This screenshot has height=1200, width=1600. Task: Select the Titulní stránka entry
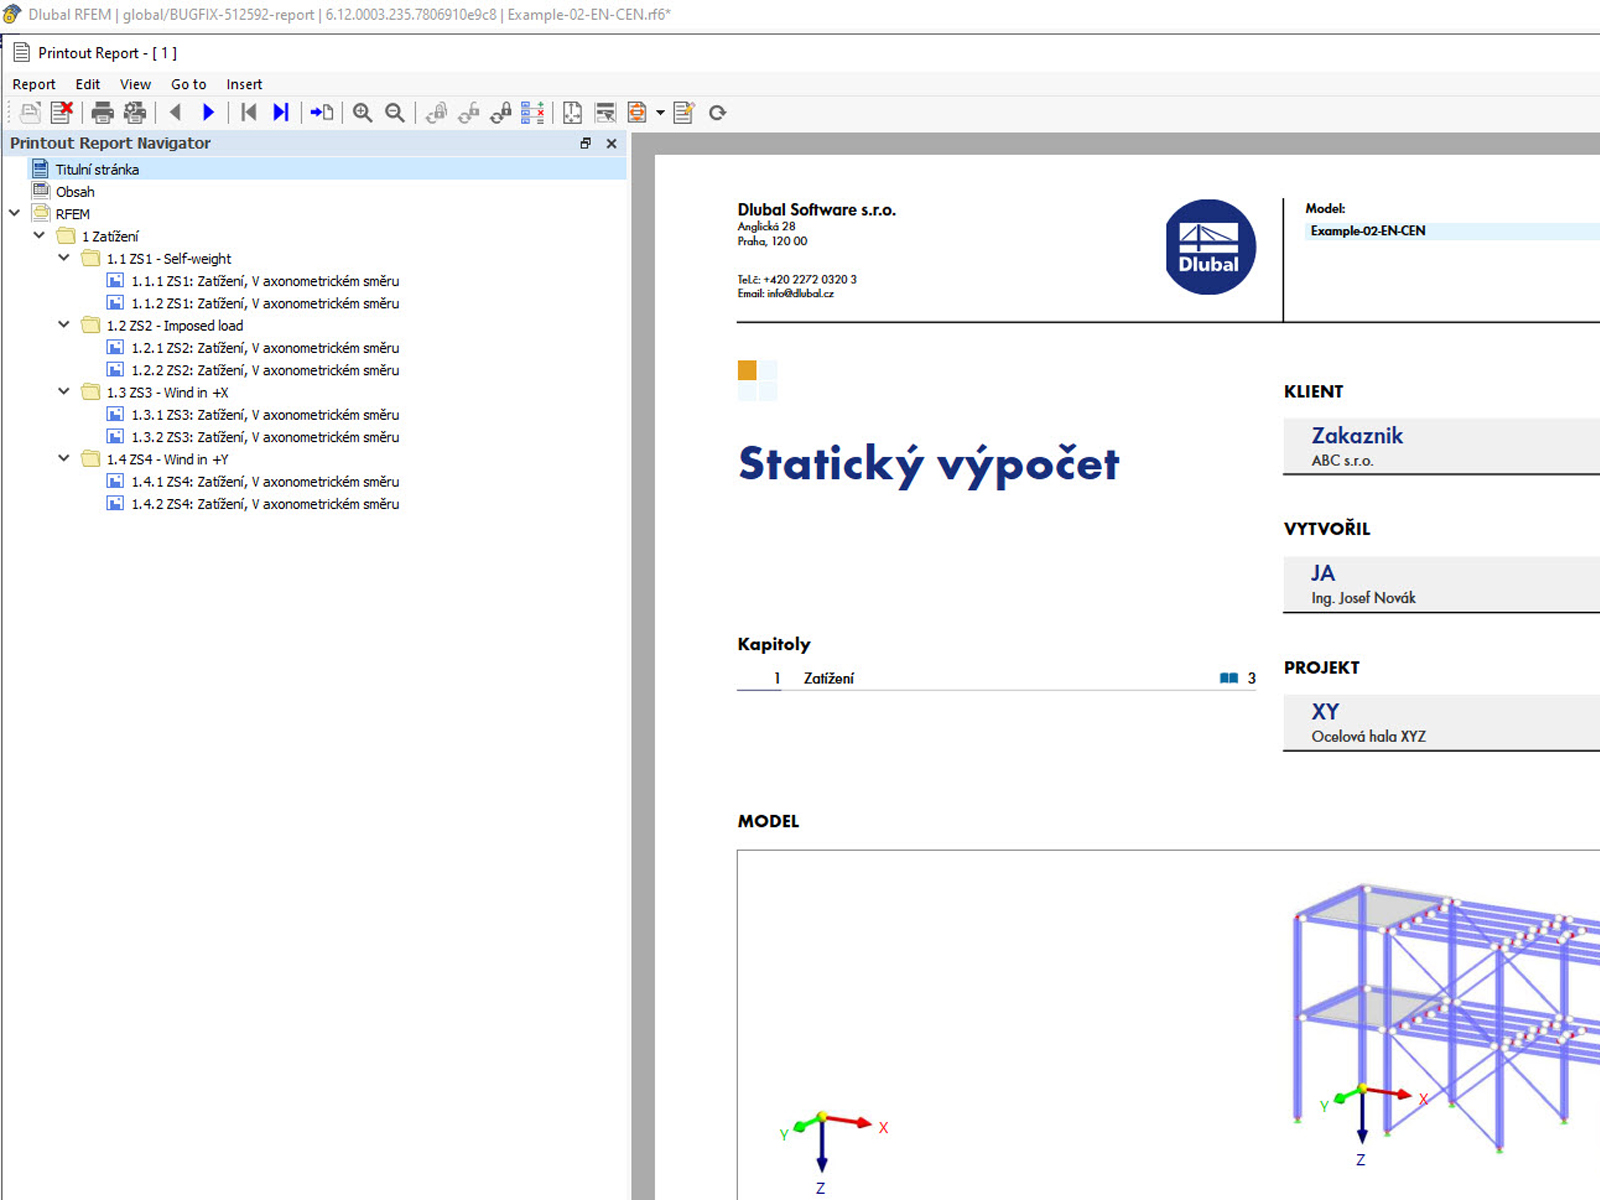tap(97, 168)
